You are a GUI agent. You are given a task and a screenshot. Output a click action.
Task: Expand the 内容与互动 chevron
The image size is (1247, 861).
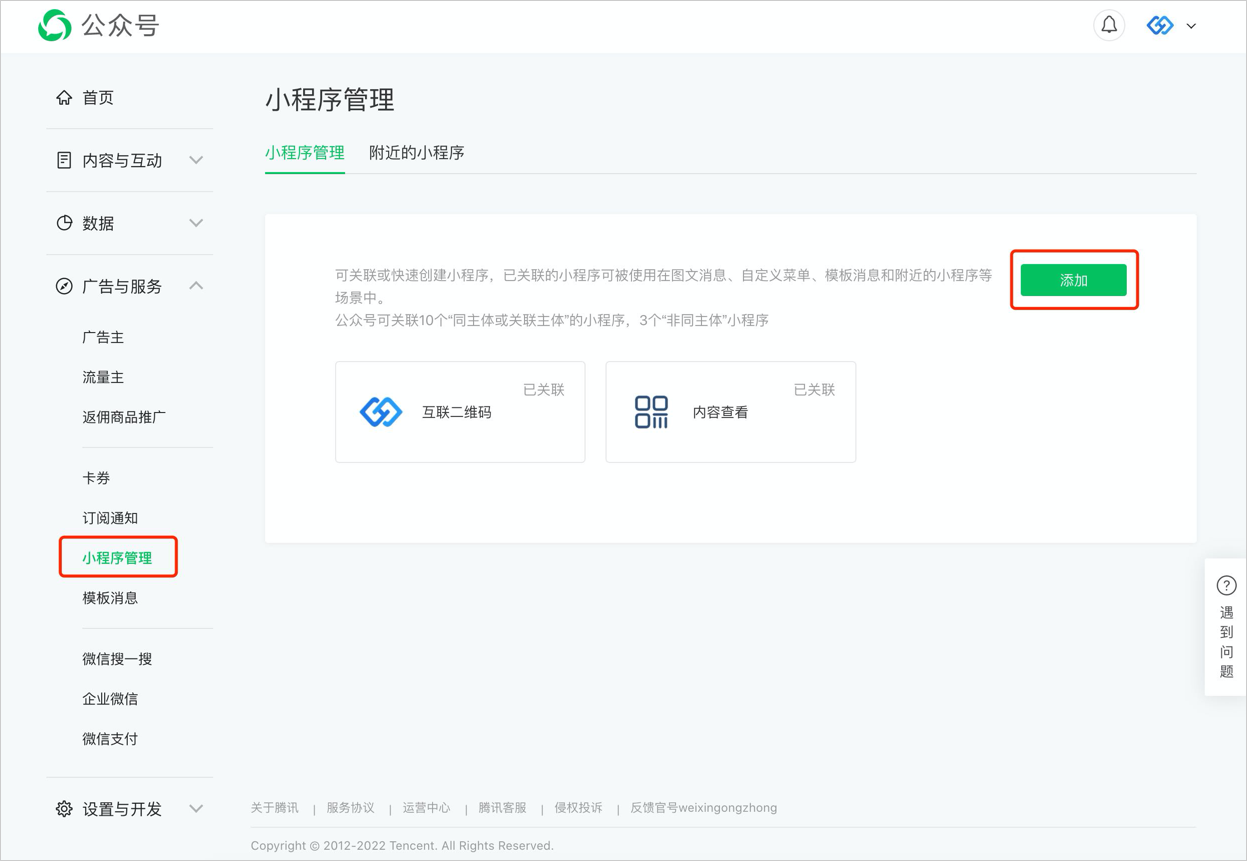(196, 160)
